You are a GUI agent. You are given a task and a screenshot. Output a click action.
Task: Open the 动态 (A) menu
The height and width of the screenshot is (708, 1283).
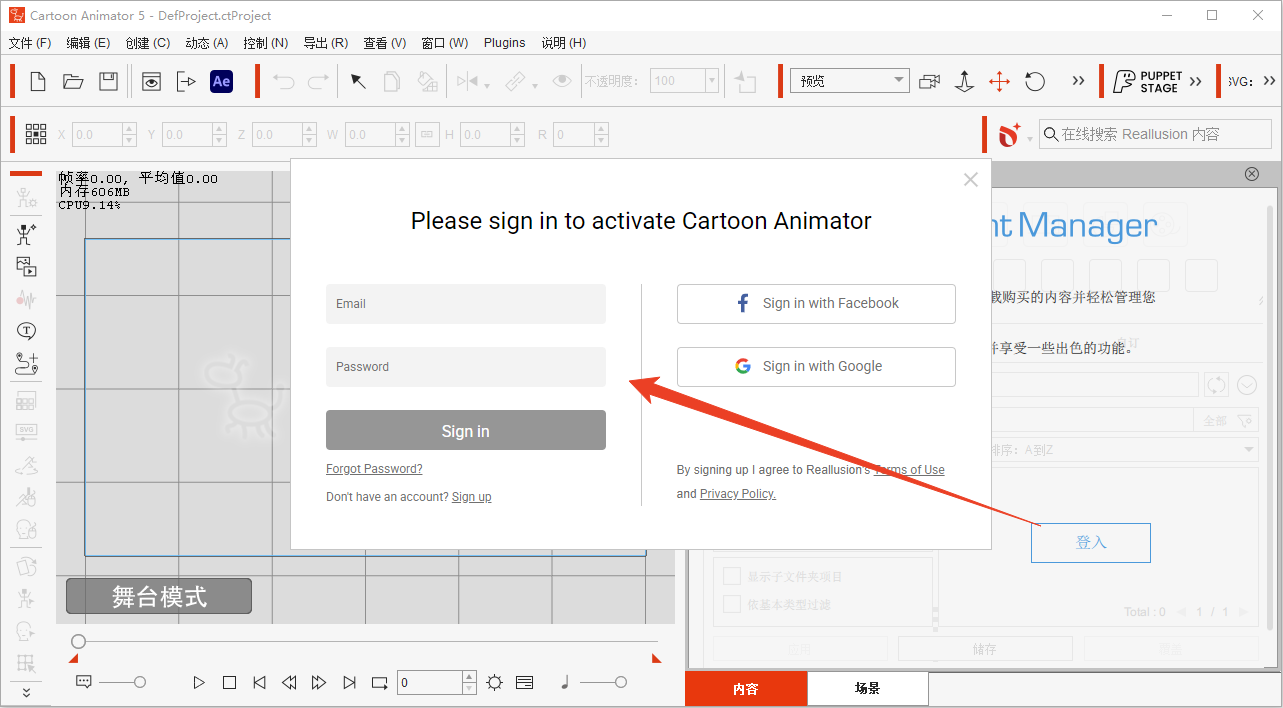(x=206, y=43)
